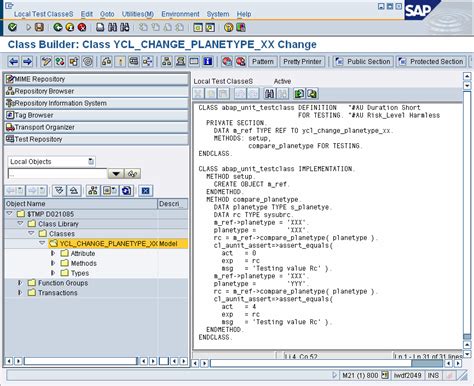
Task: Click the green checkmark Enter icon
Action: coord(12,27)
